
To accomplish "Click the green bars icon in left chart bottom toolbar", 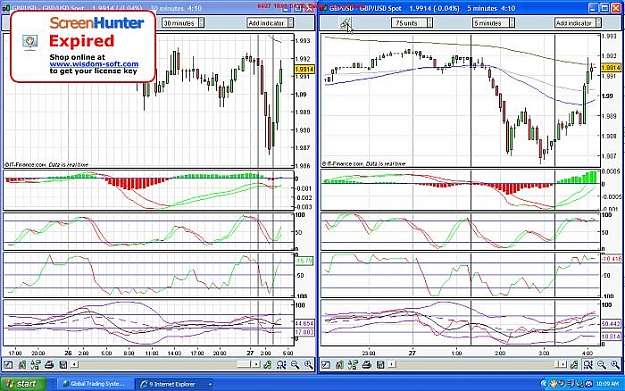I will click(x=22, y=364).
